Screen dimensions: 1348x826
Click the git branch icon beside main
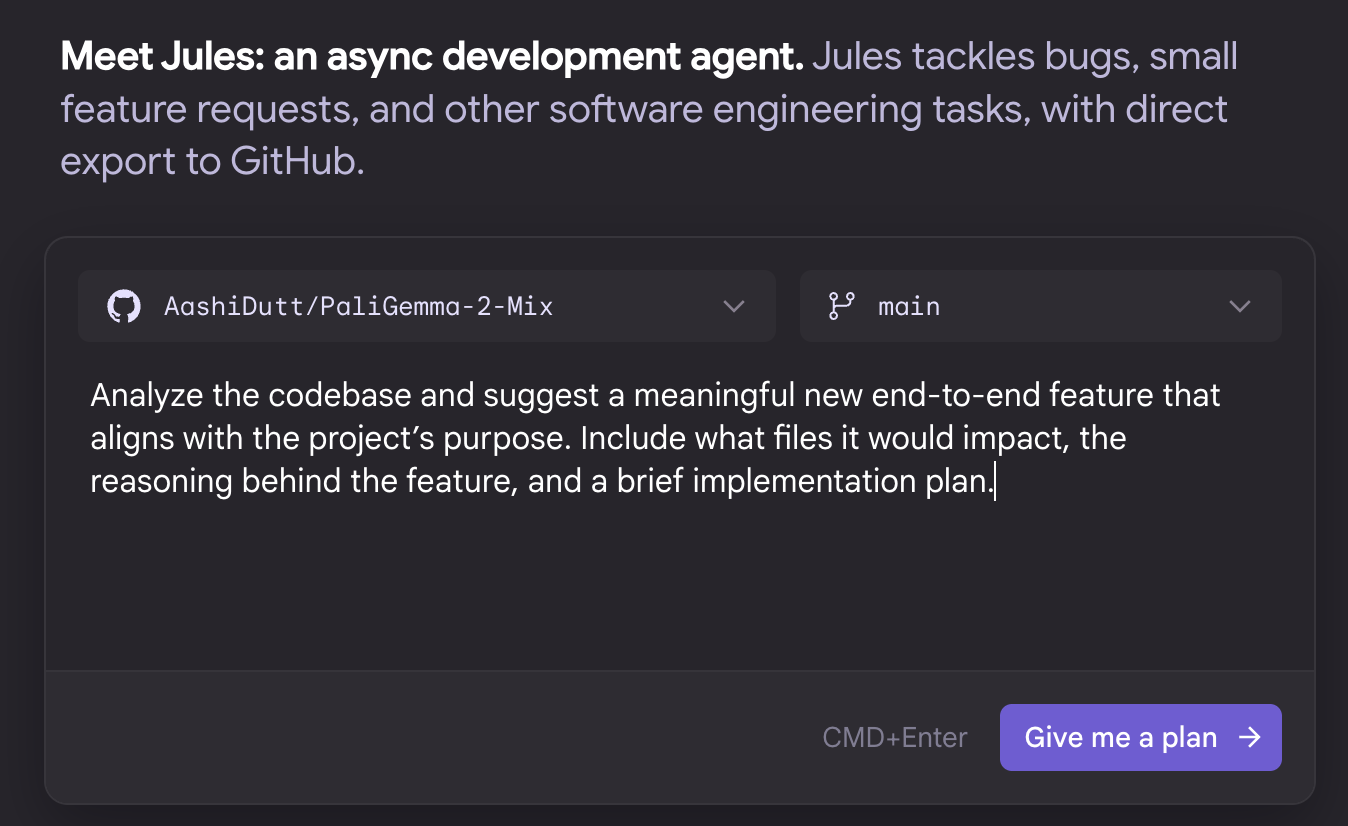841,306
